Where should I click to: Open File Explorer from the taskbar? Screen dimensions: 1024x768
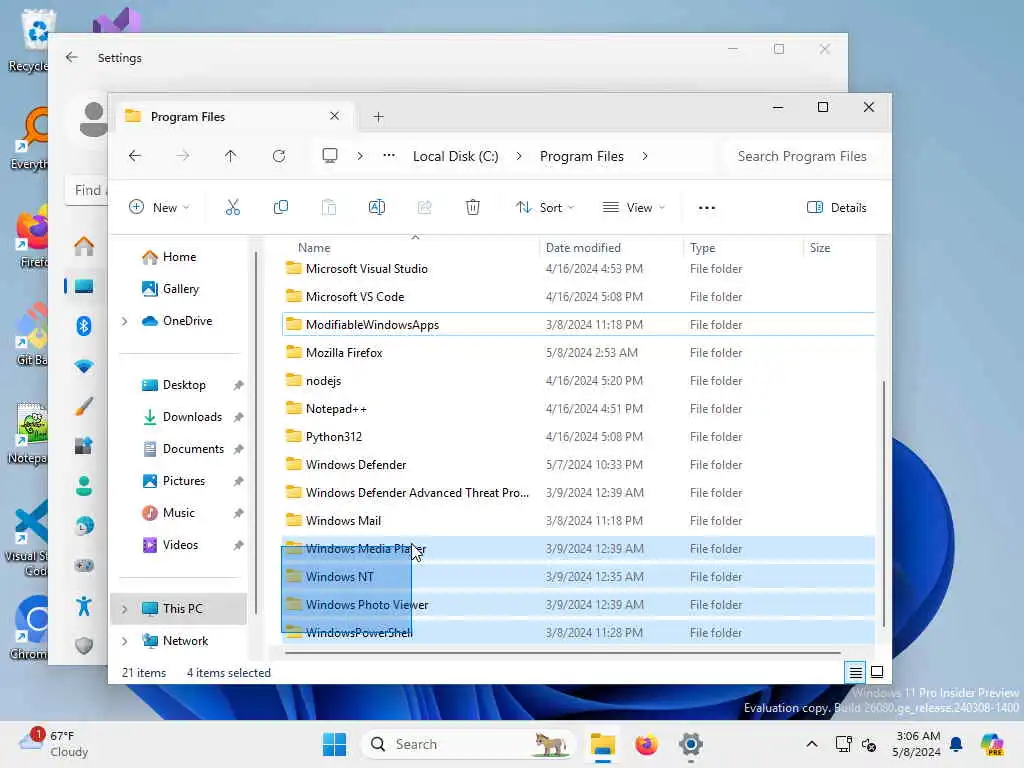click(x=603, y=744)
